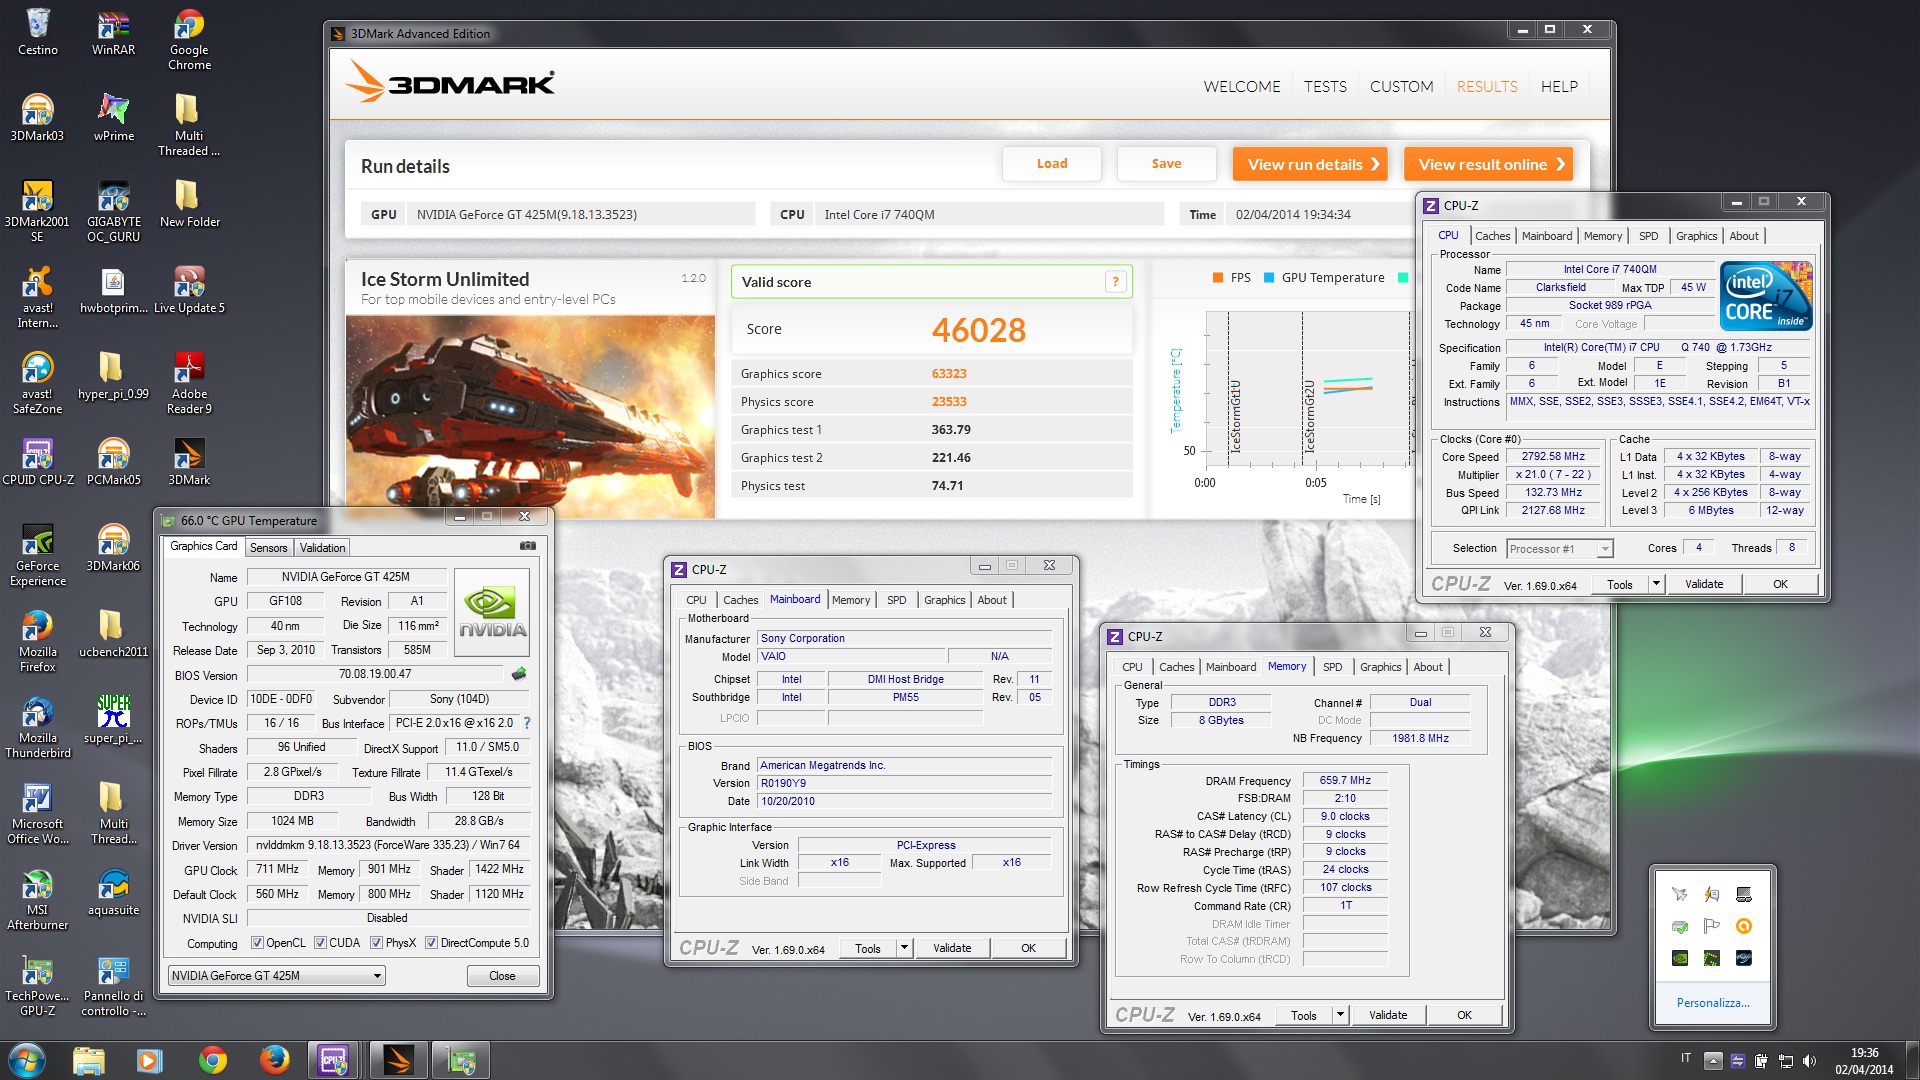Click the Load button in 3DMark

(x=1052, y=164)
